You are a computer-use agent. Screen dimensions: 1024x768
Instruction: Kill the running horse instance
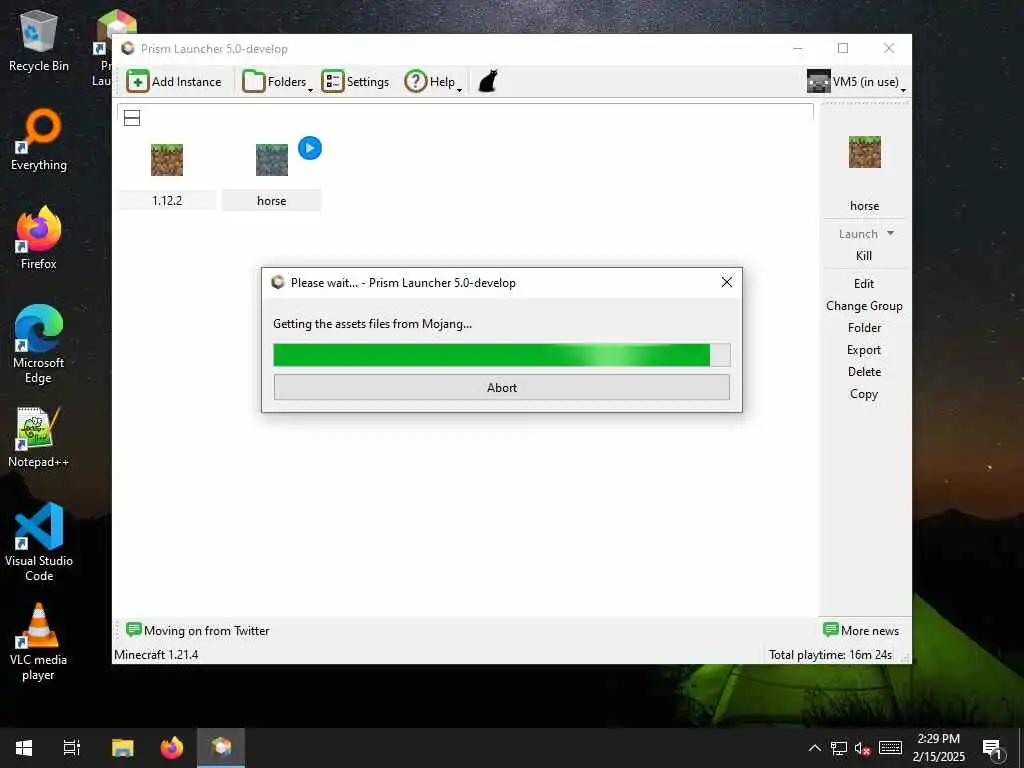pos(864,256)
